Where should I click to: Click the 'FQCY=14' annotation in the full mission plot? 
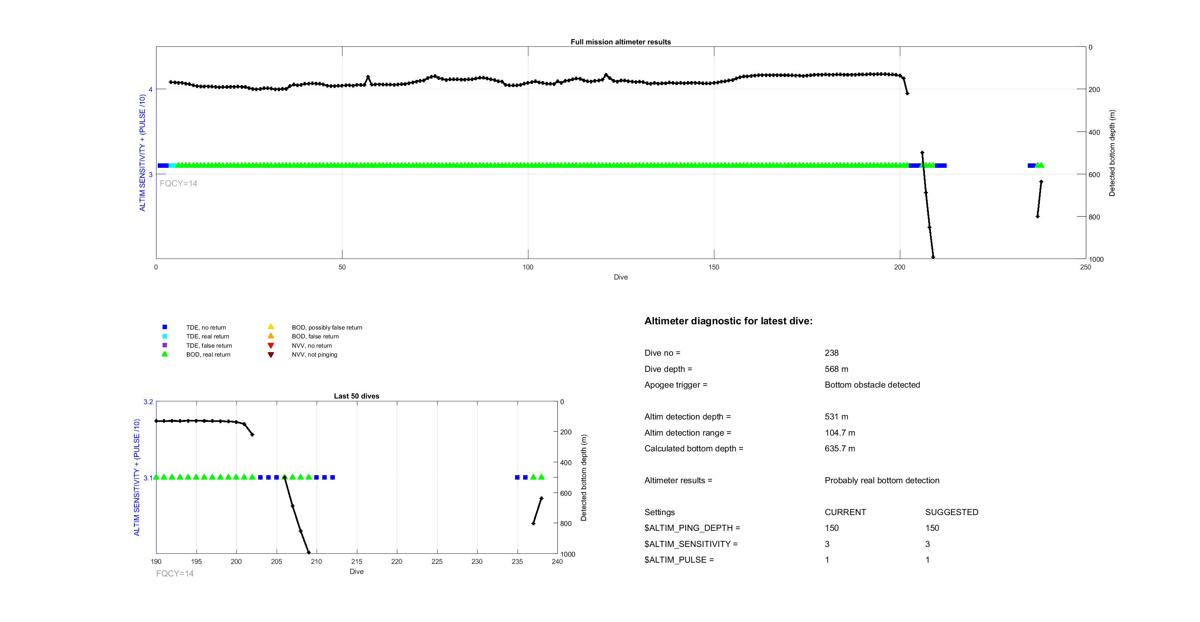coord(178,183)
